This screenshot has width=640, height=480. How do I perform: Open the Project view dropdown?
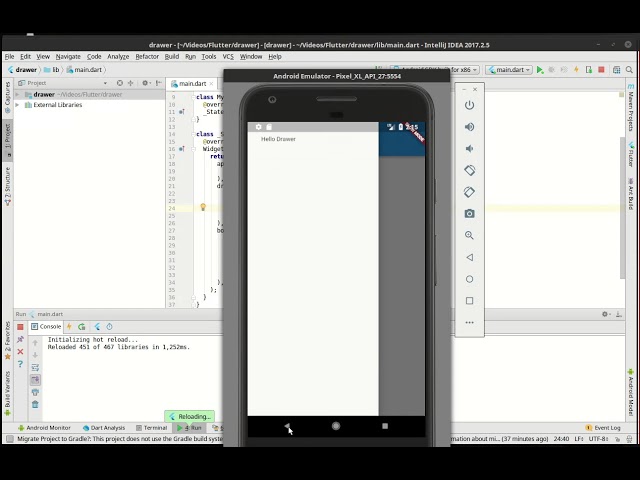pos(105,83)
